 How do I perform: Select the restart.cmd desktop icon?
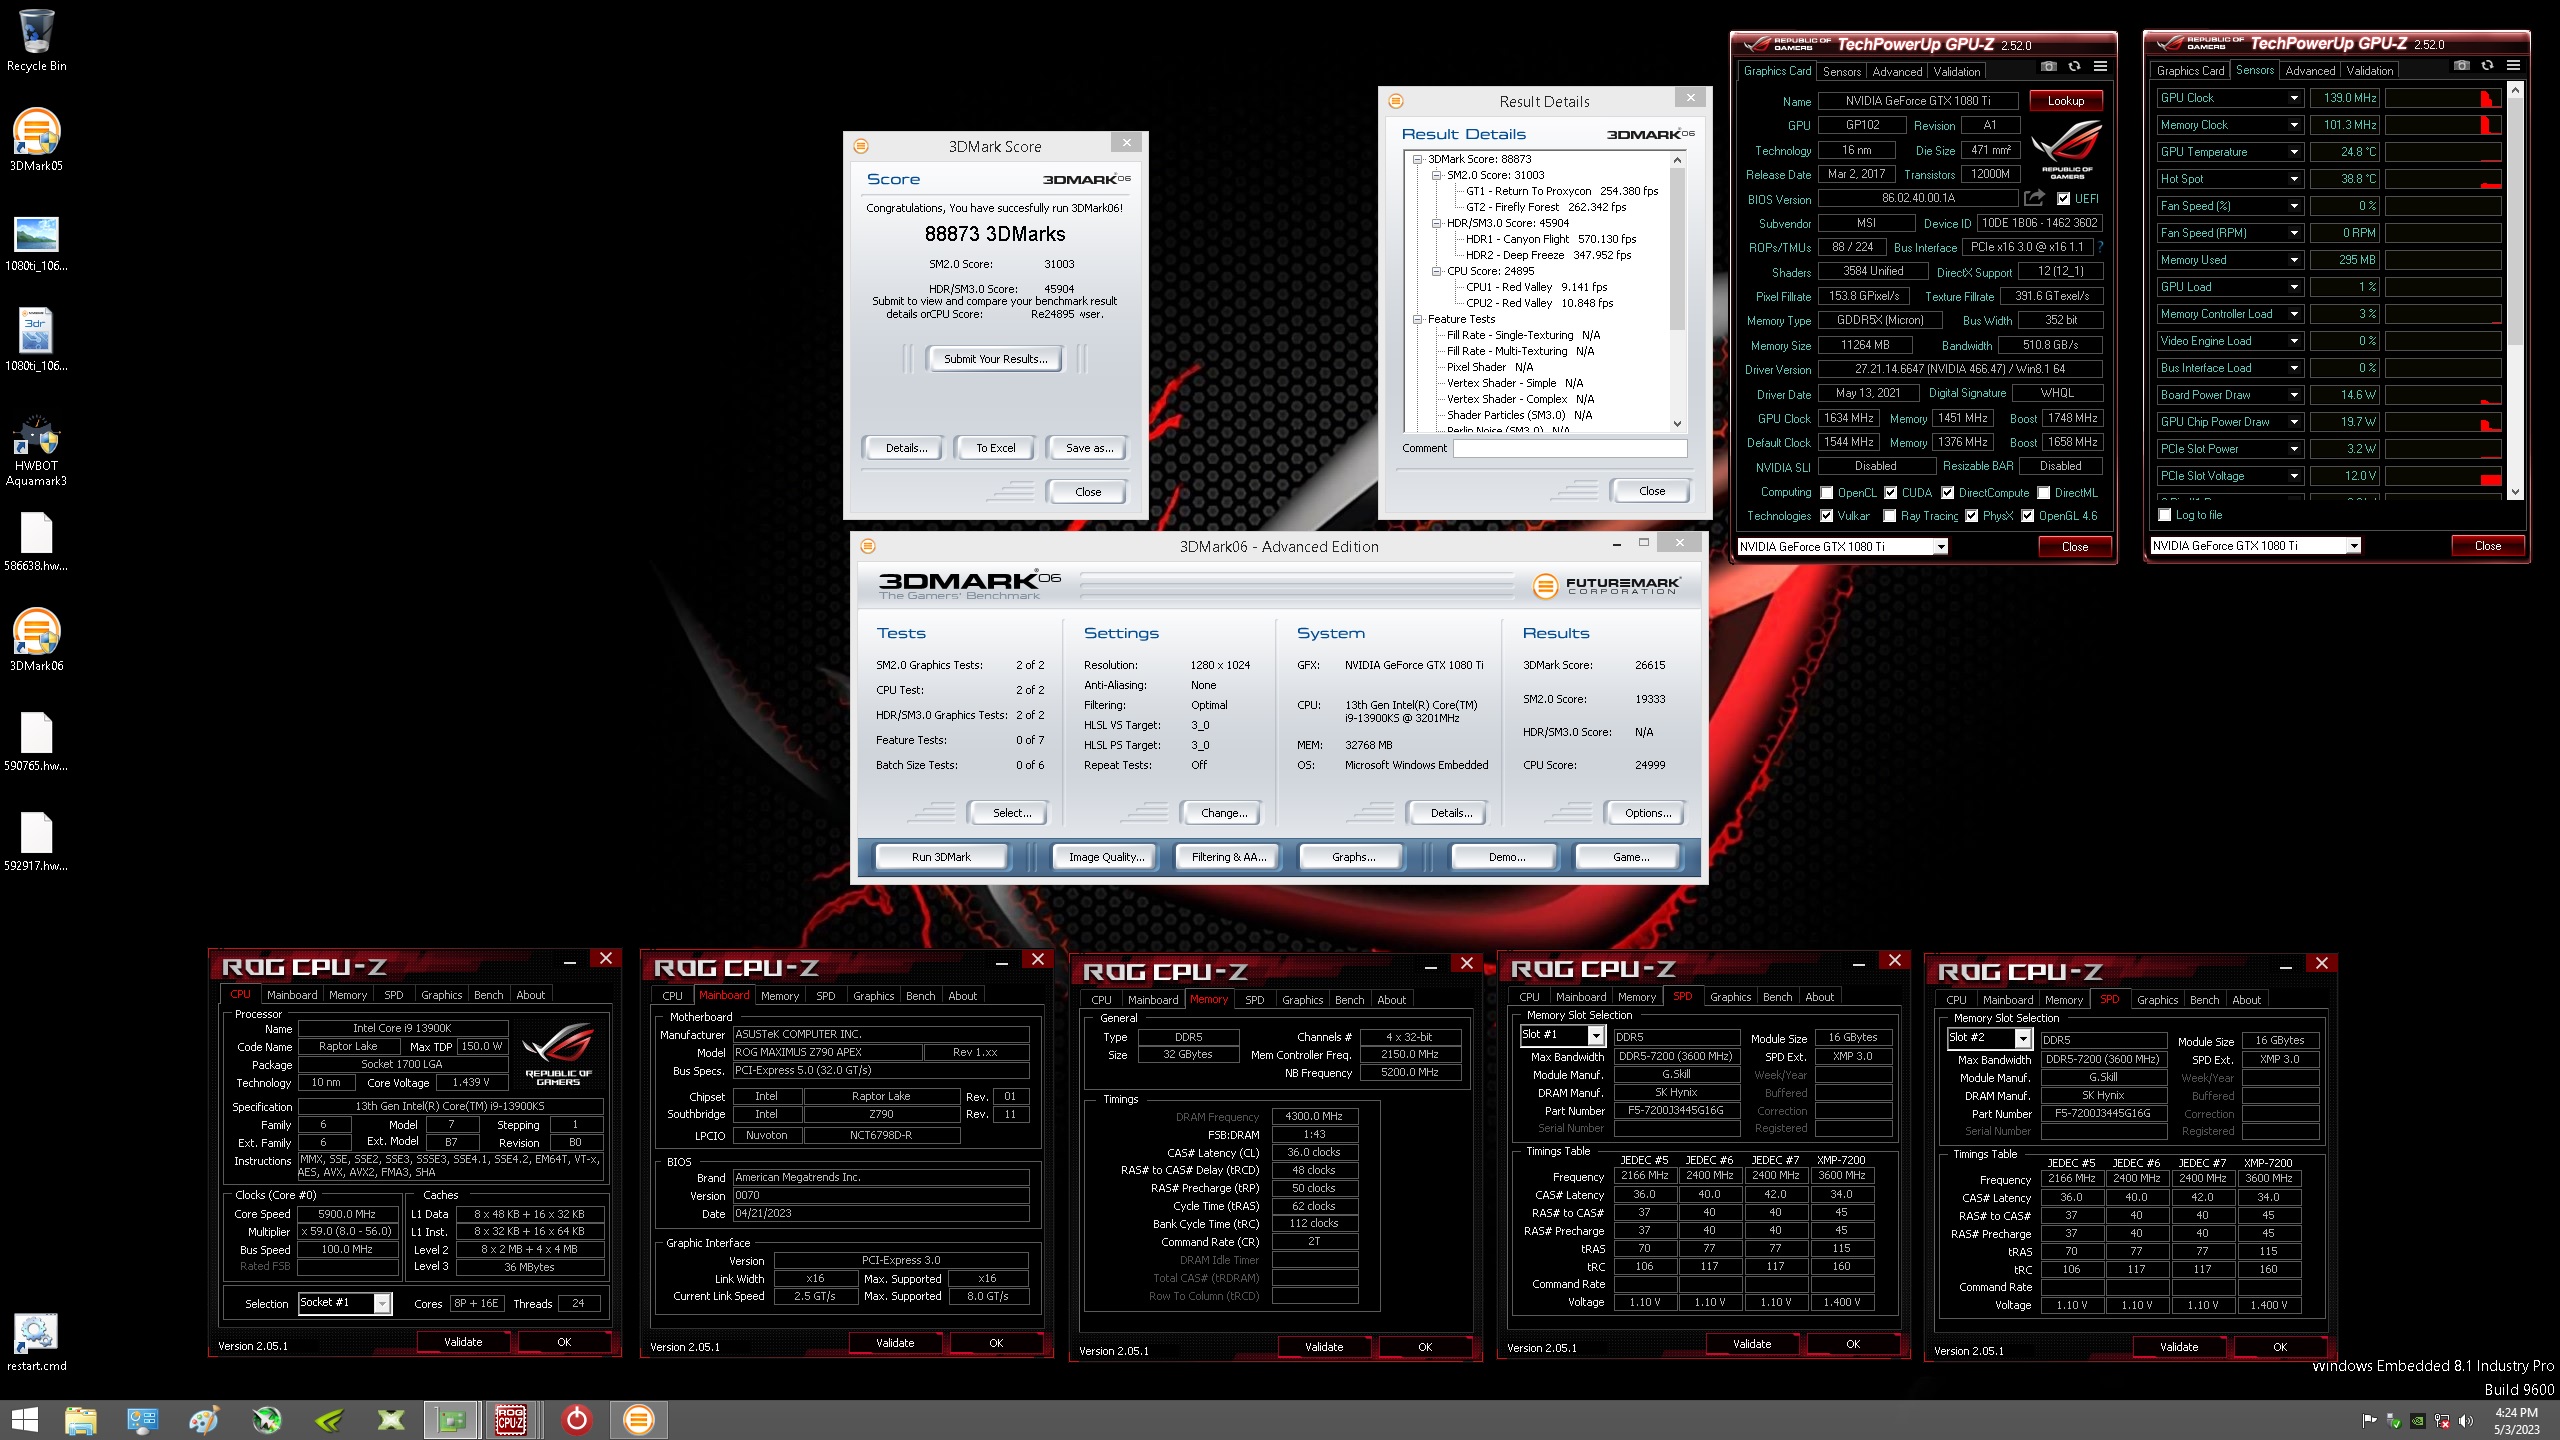coord(36,1341)
